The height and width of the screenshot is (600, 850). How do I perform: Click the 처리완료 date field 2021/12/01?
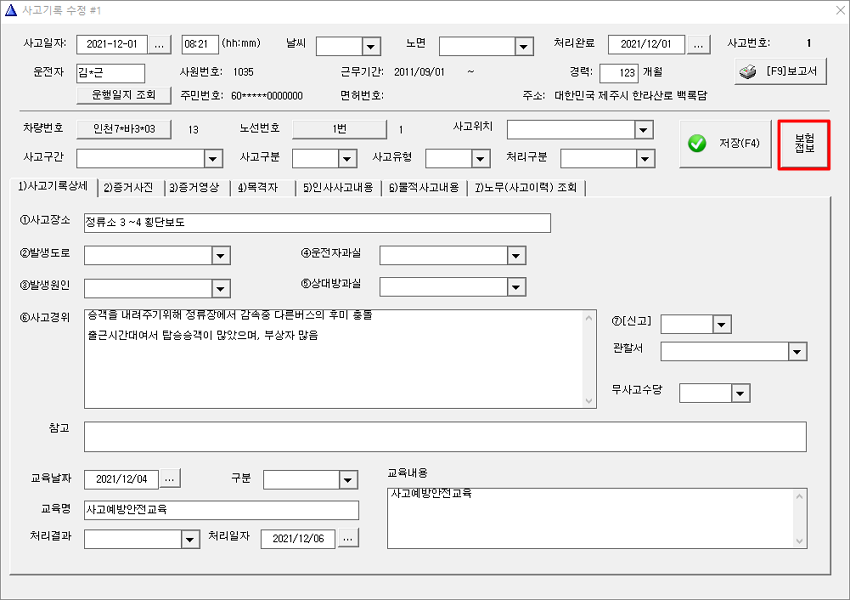(x=646, y=44)
